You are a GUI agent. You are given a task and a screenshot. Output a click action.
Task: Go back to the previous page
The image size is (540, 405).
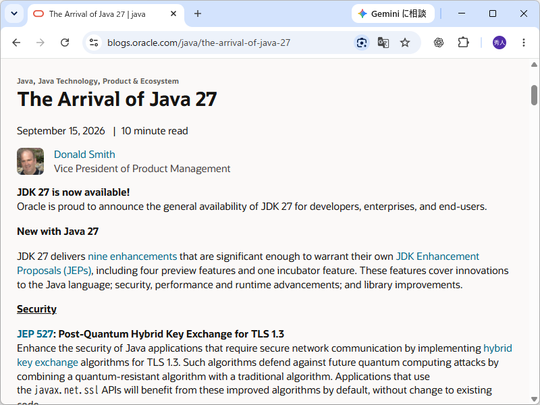tap(16, 43)
